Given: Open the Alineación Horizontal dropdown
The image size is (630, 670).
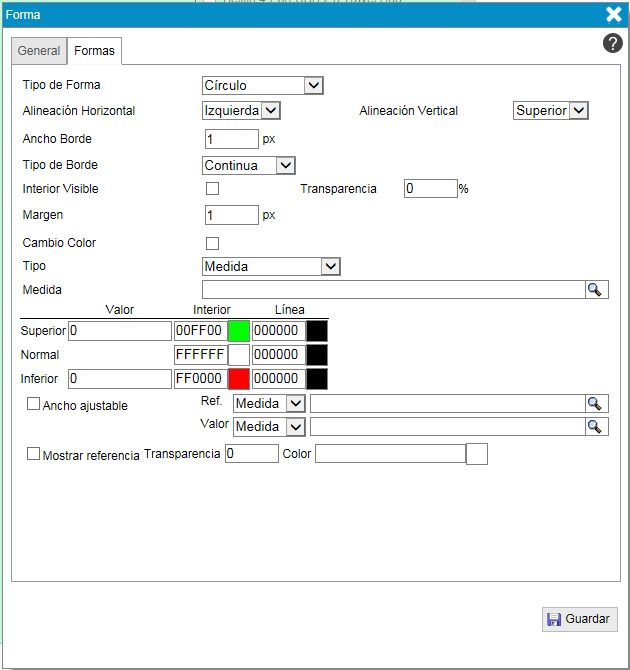Looking at the screenshot, I should coord(241,111).
